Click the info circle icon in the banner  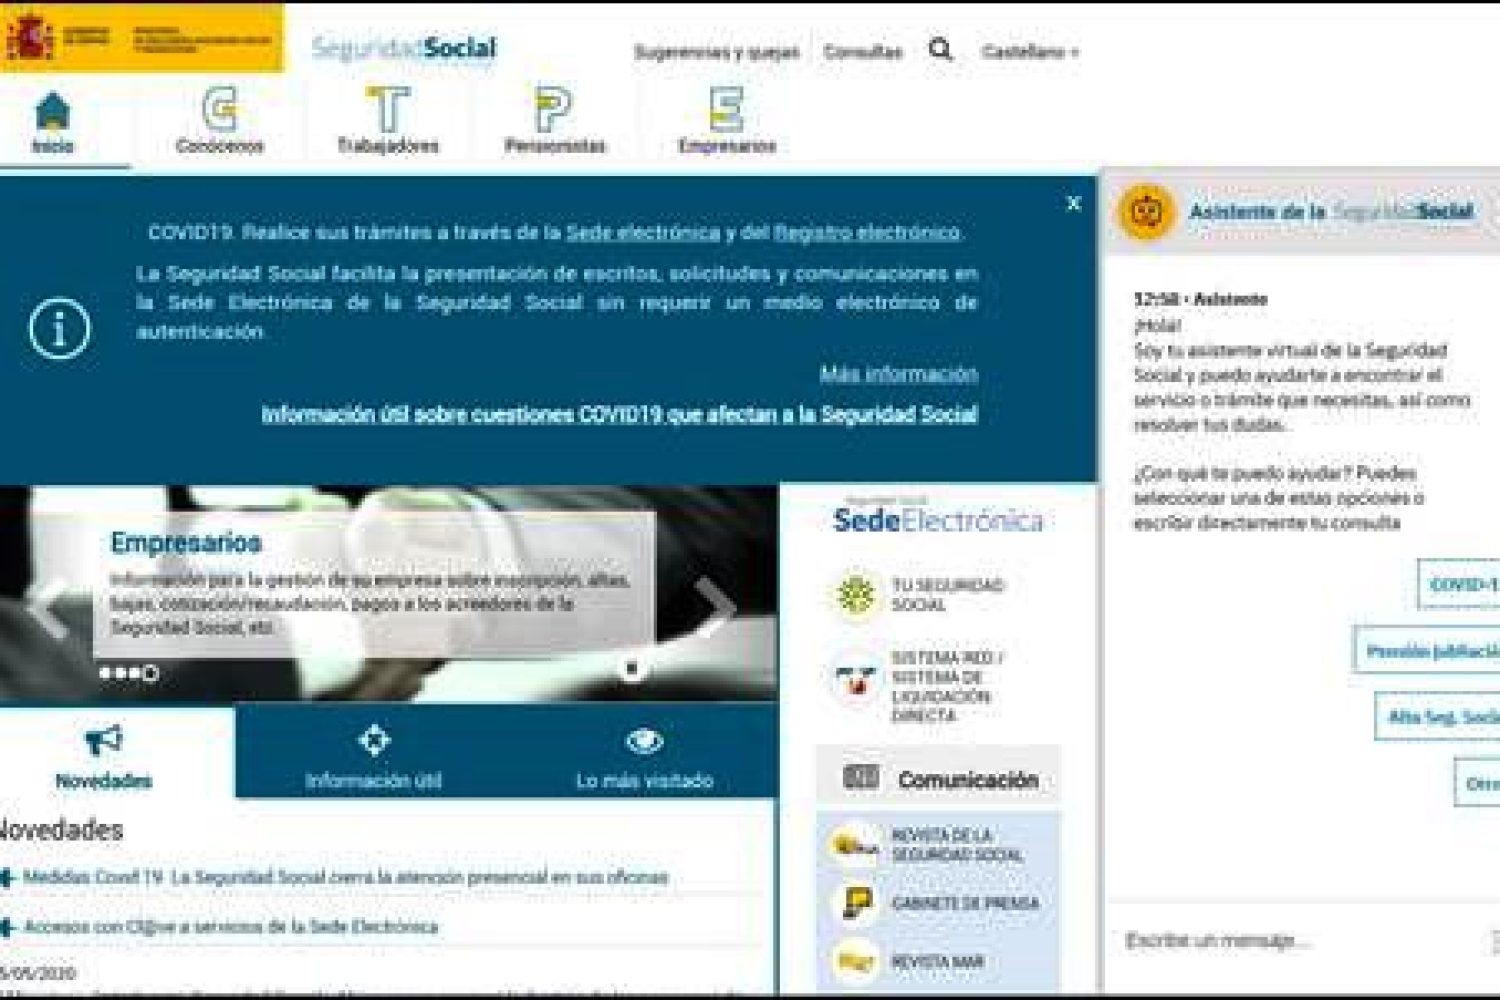point(59,328)
